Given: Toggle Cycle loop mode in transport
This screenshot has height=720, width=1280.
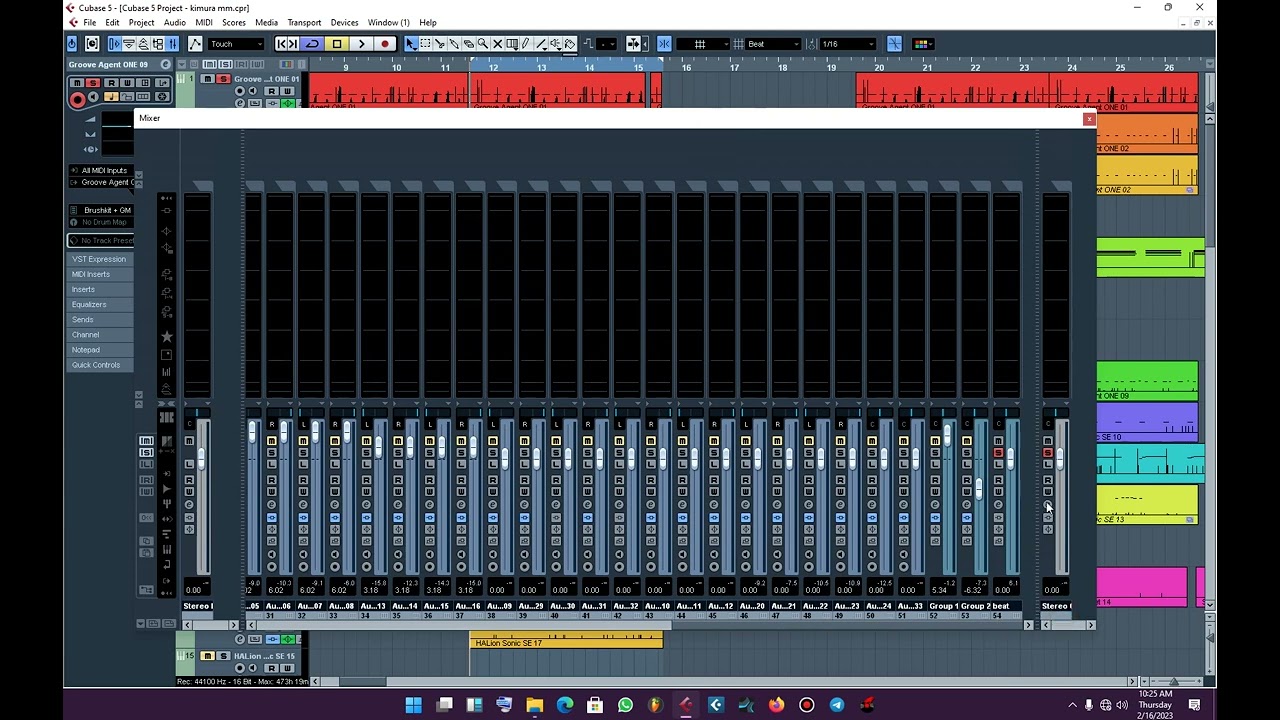Looking at the screenshot, I should 314,44.
